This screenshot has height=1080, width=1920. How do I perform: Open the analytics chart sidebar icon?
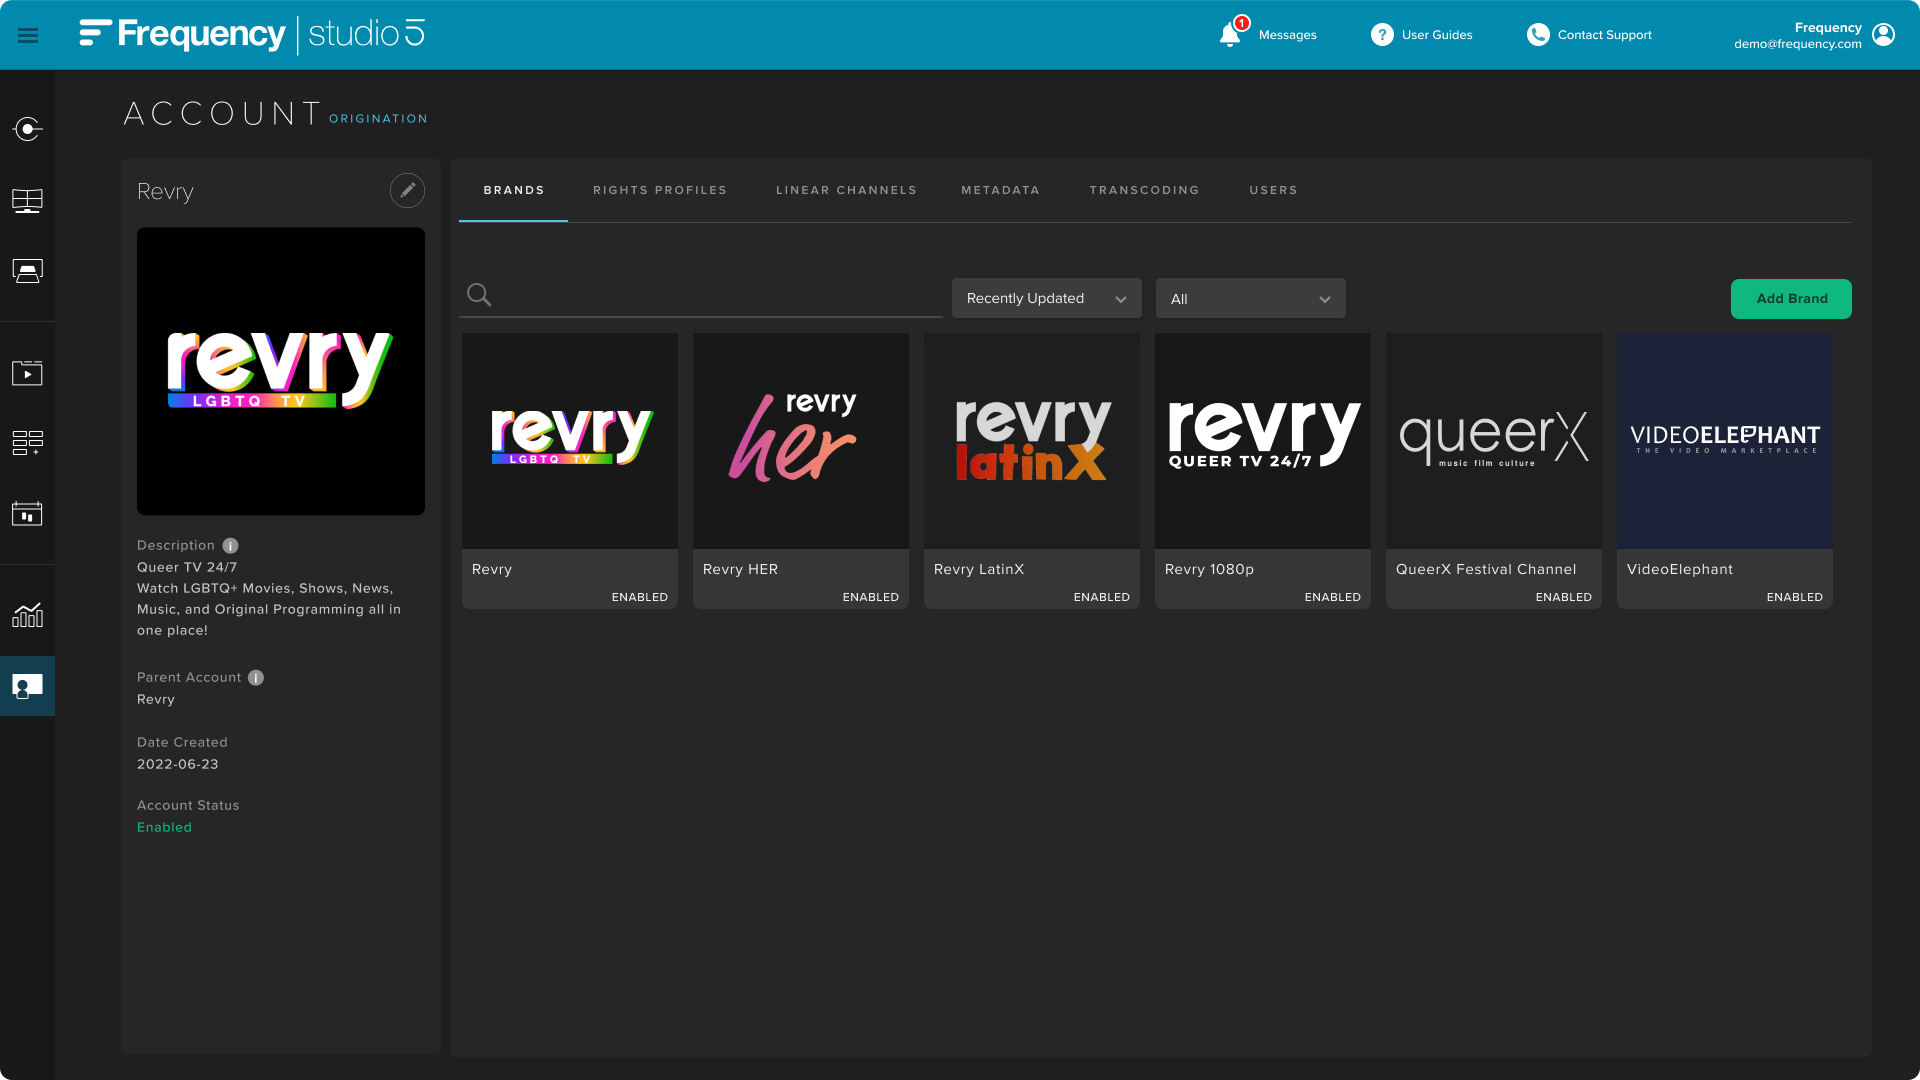pyautogui.click(x=27, y=615)
